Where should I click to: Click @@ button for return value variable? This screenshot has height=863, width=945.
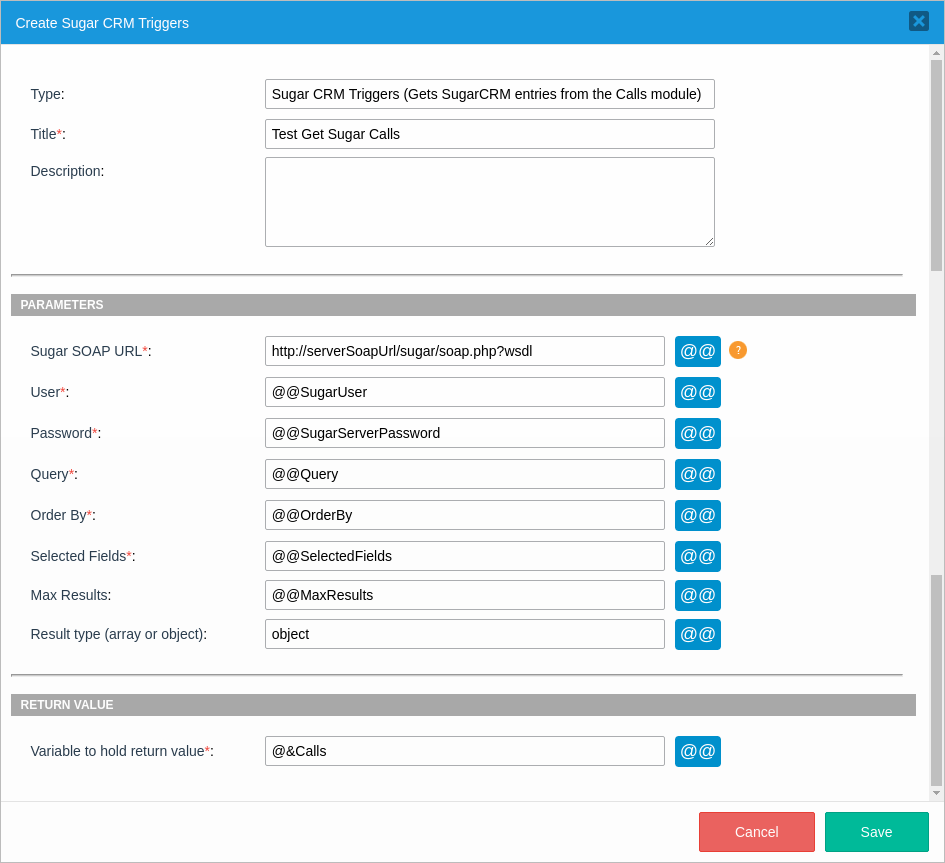[x=697, y=751]
